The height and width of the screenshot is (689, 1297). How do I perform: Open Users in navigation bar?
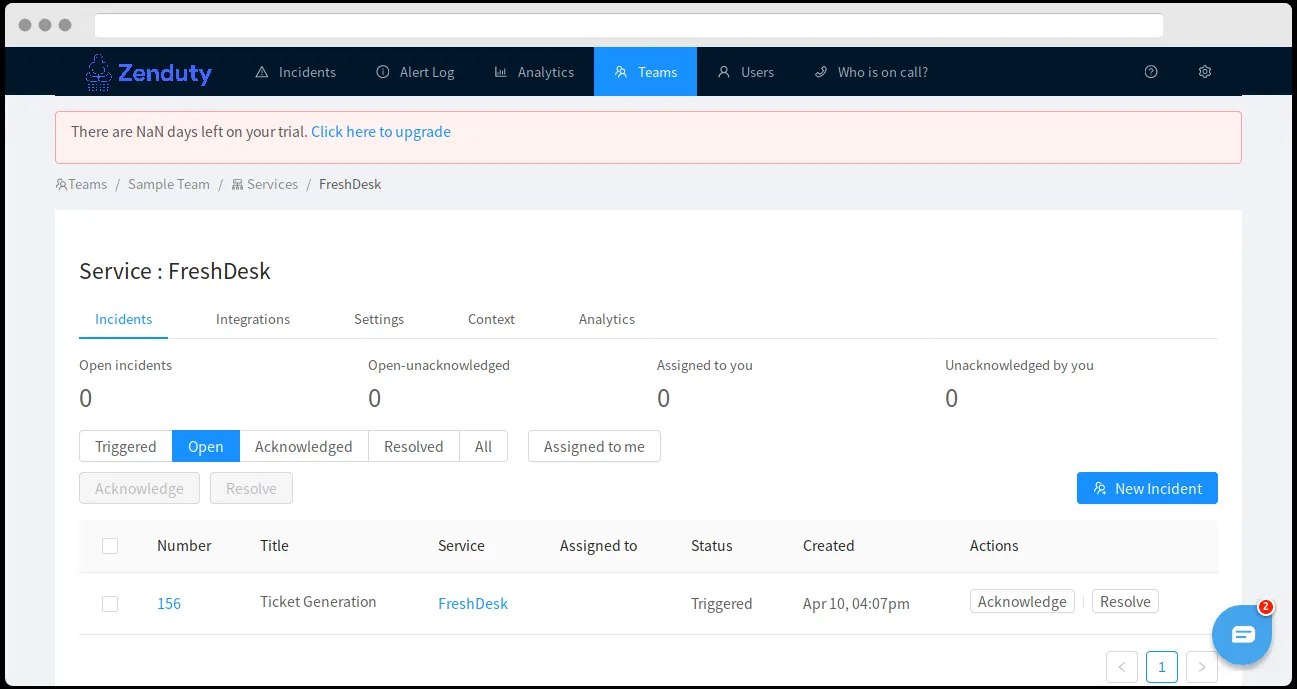click(746, 72)
